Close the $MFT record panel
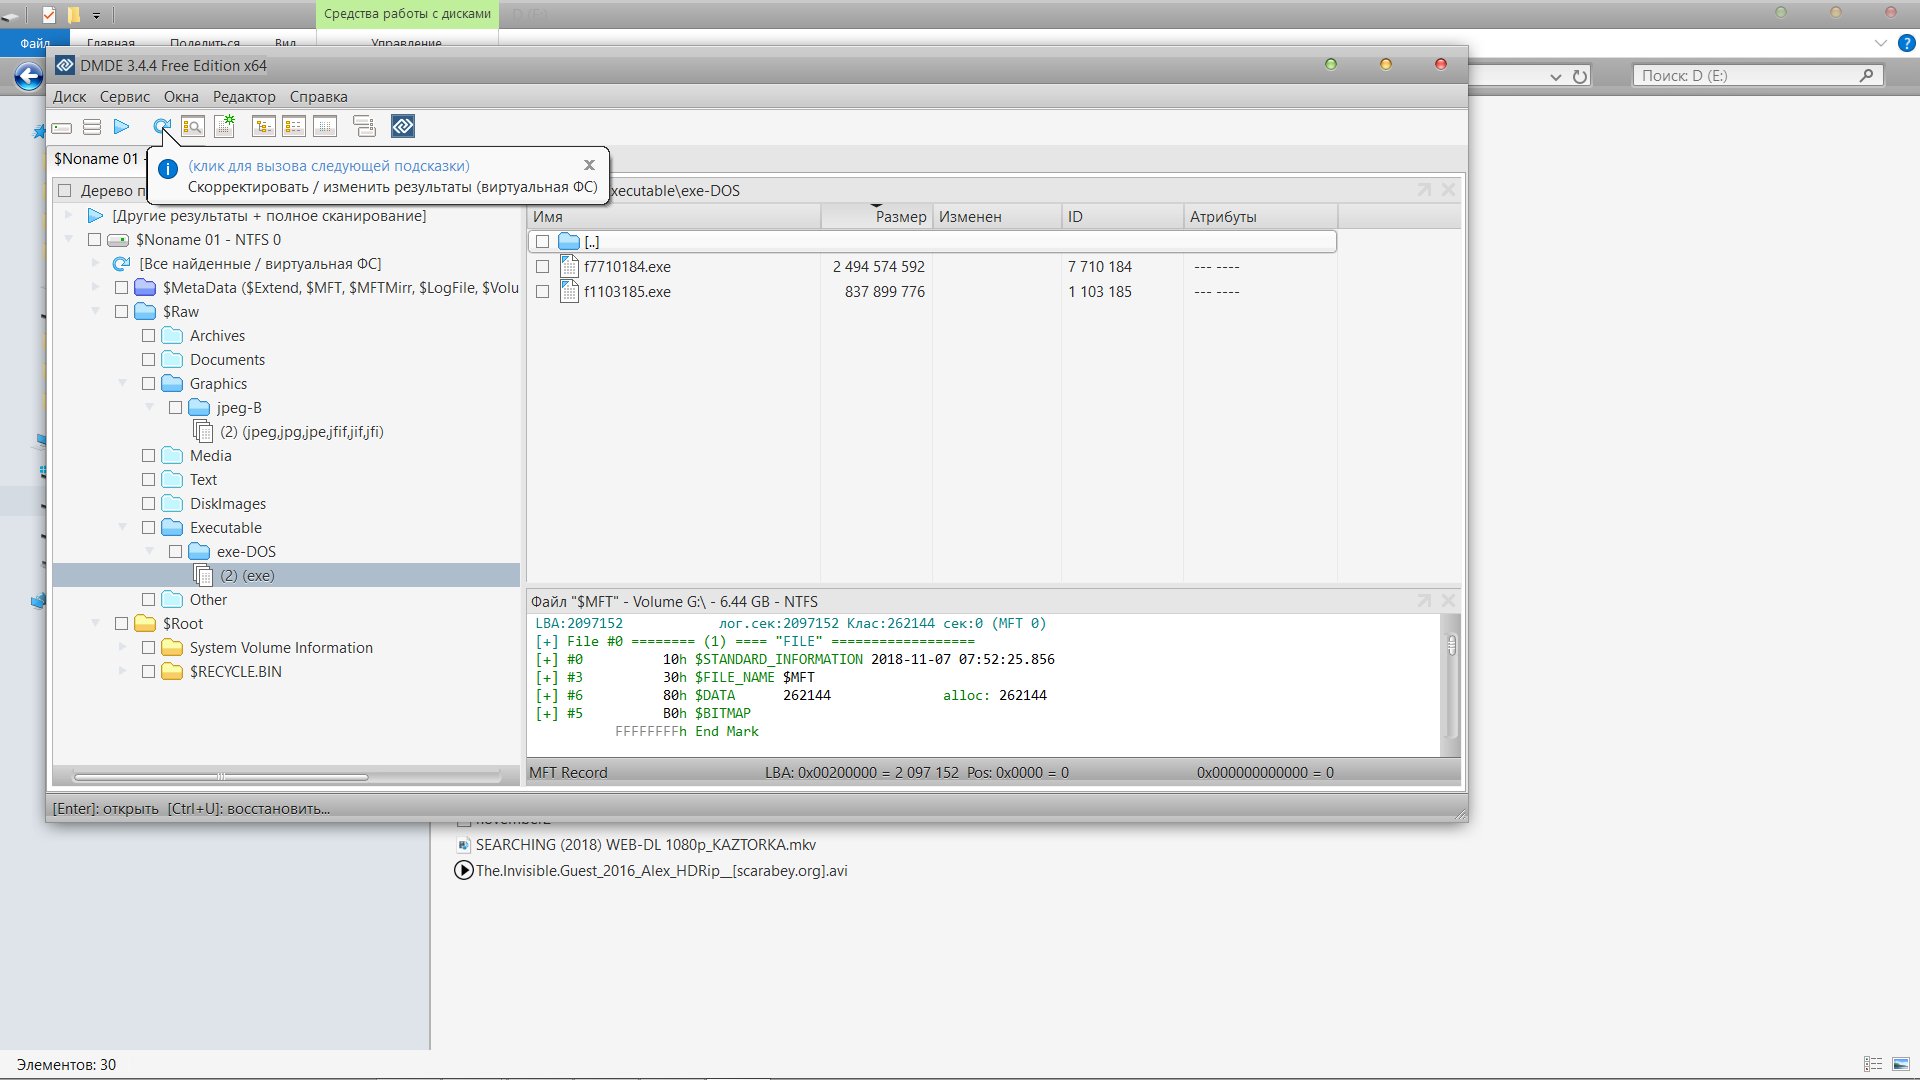1920x1080 pixels. 1448,601
